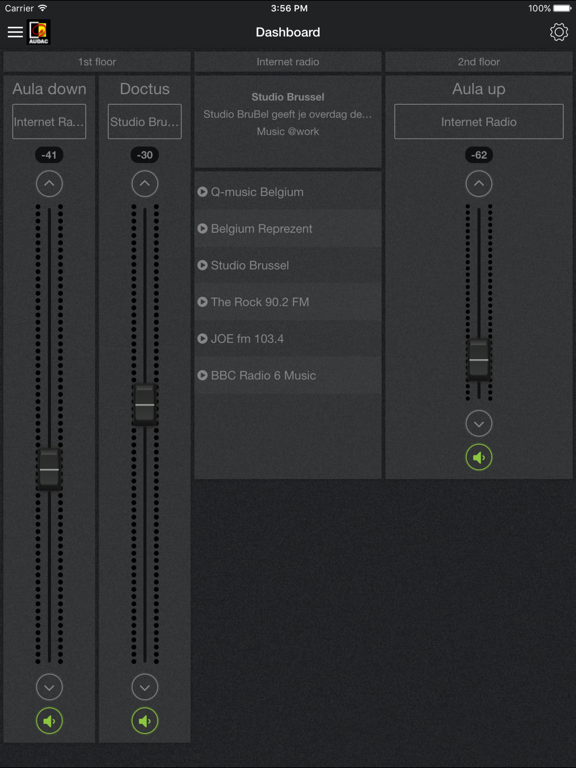
Task: Tap the Wi-Fi status icon
Action: 43,8
